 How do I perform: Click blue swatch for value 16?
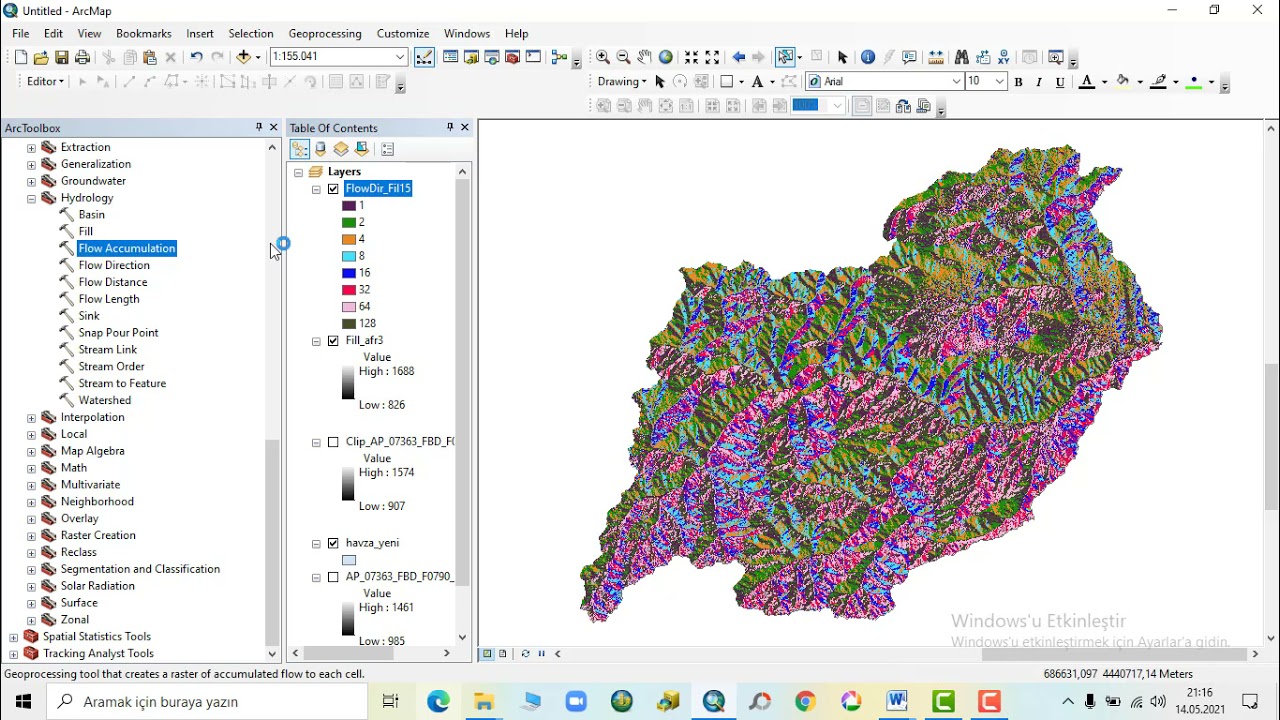pyautogui.click(x=349, y=273)
